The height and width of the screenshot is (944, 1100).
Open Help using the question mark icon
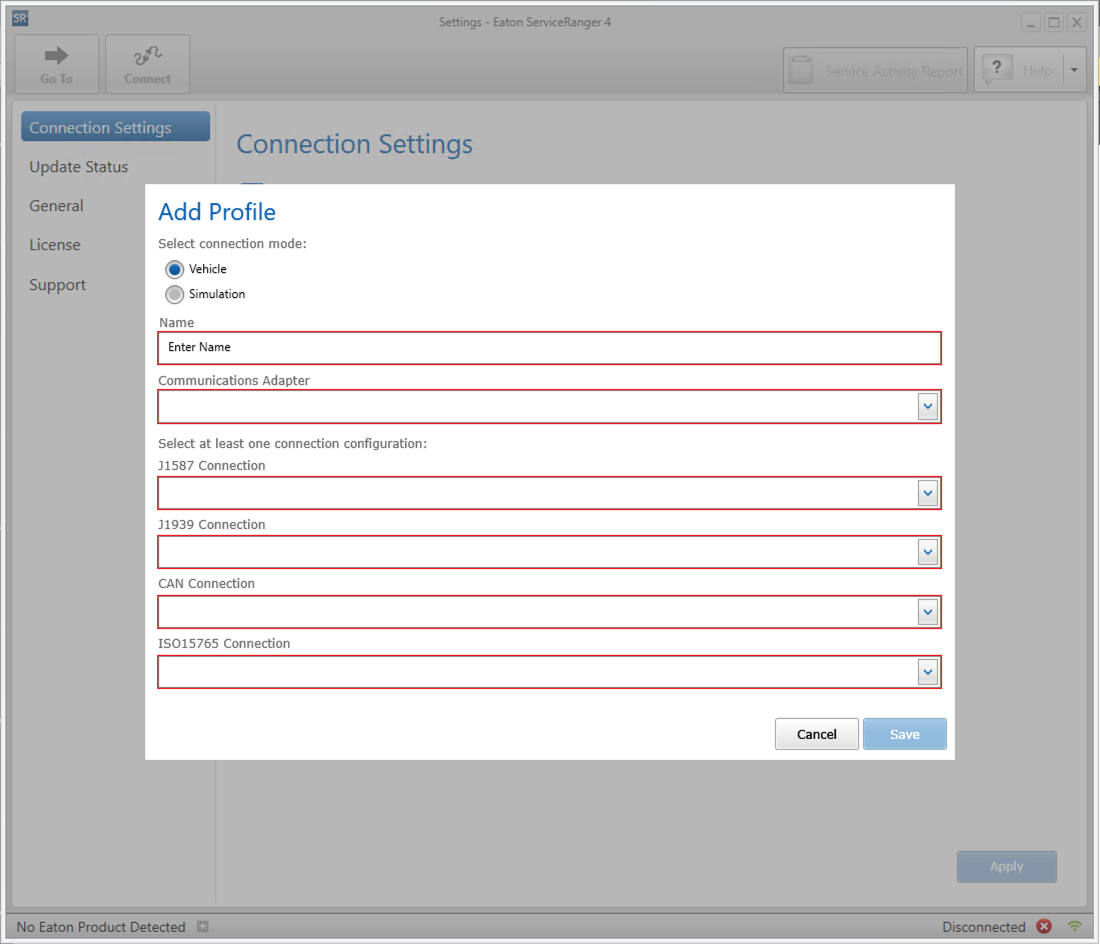(x=997, y=69)
